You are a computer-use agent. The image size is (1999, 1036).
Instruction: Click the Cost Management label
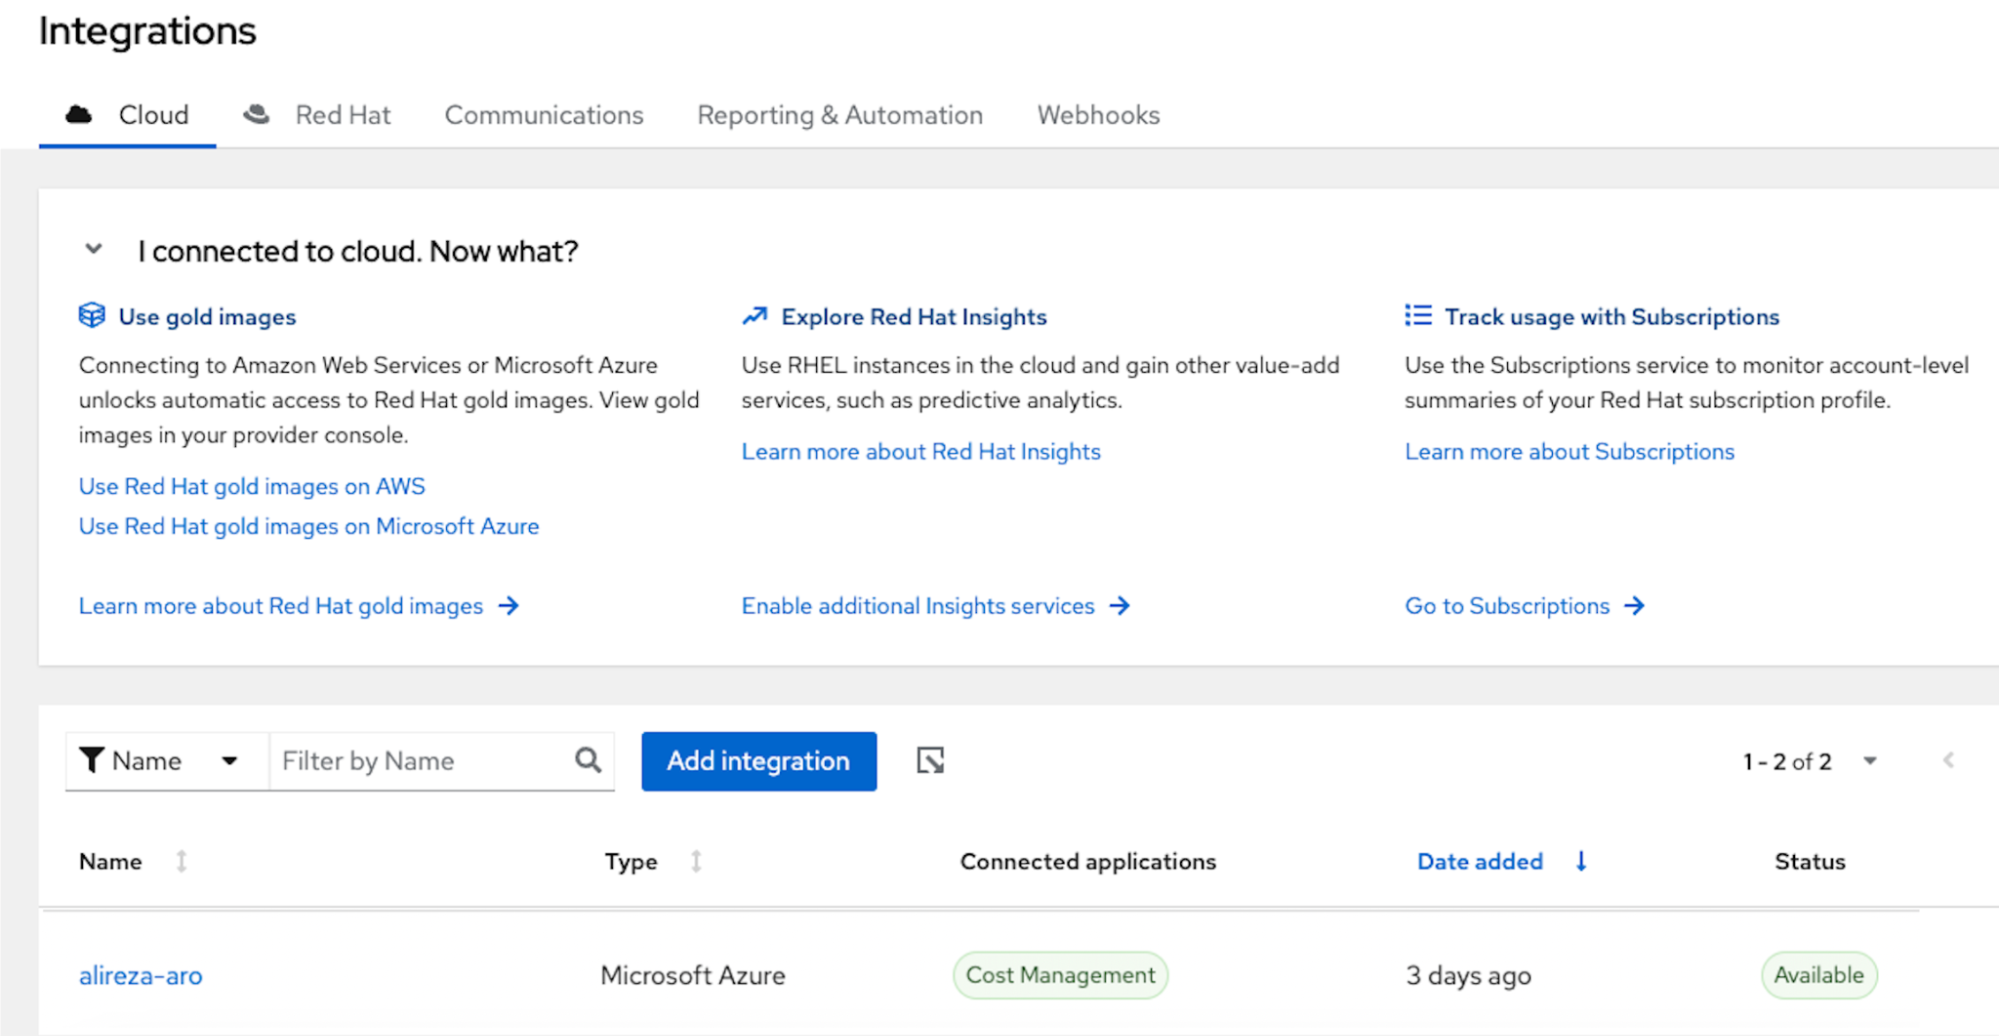pyautogui.click(x=1060, y=975)
